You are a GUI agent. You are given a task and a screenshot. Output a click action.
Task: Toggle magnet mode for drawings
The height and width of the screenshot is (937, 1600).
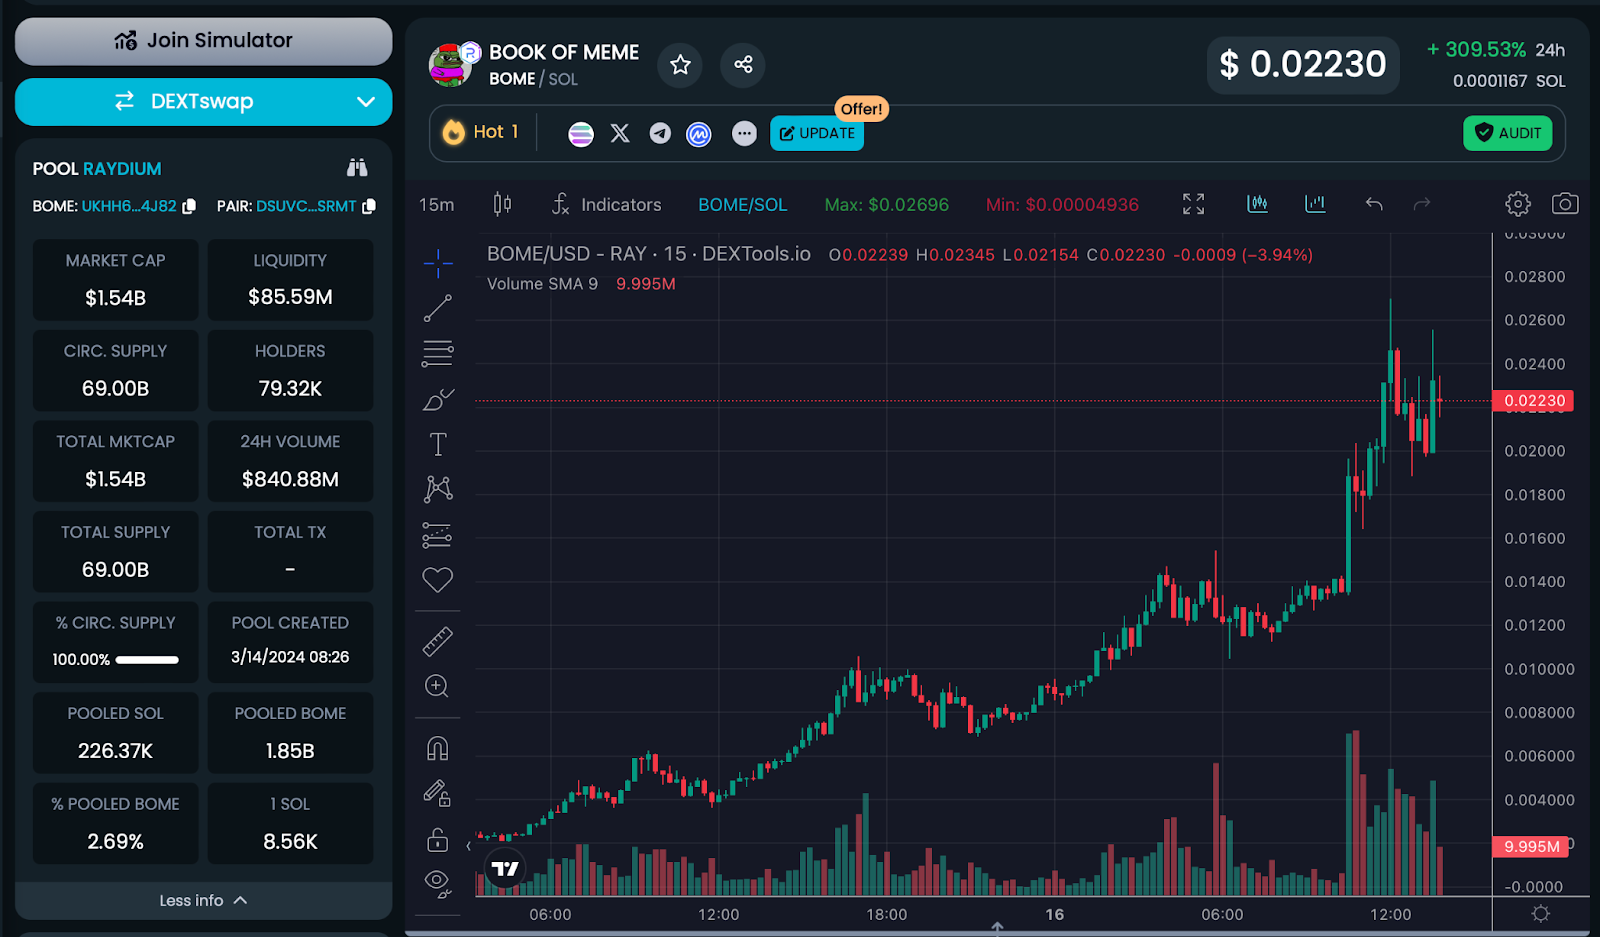pyautogui.click(x=438, y=748)
